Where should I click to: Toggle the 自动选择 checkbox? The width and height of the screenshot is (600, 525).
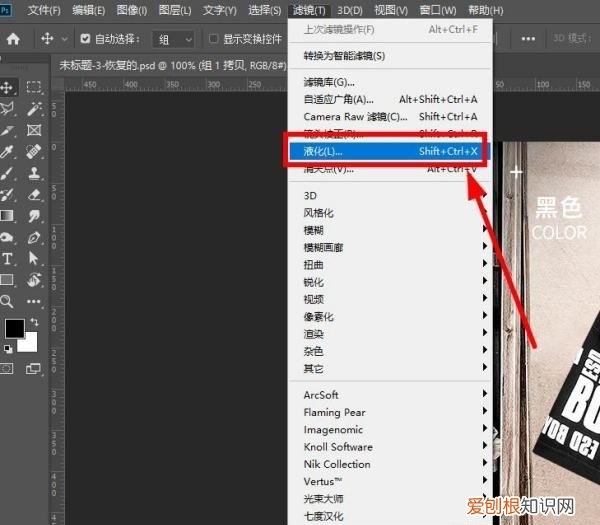85,39
